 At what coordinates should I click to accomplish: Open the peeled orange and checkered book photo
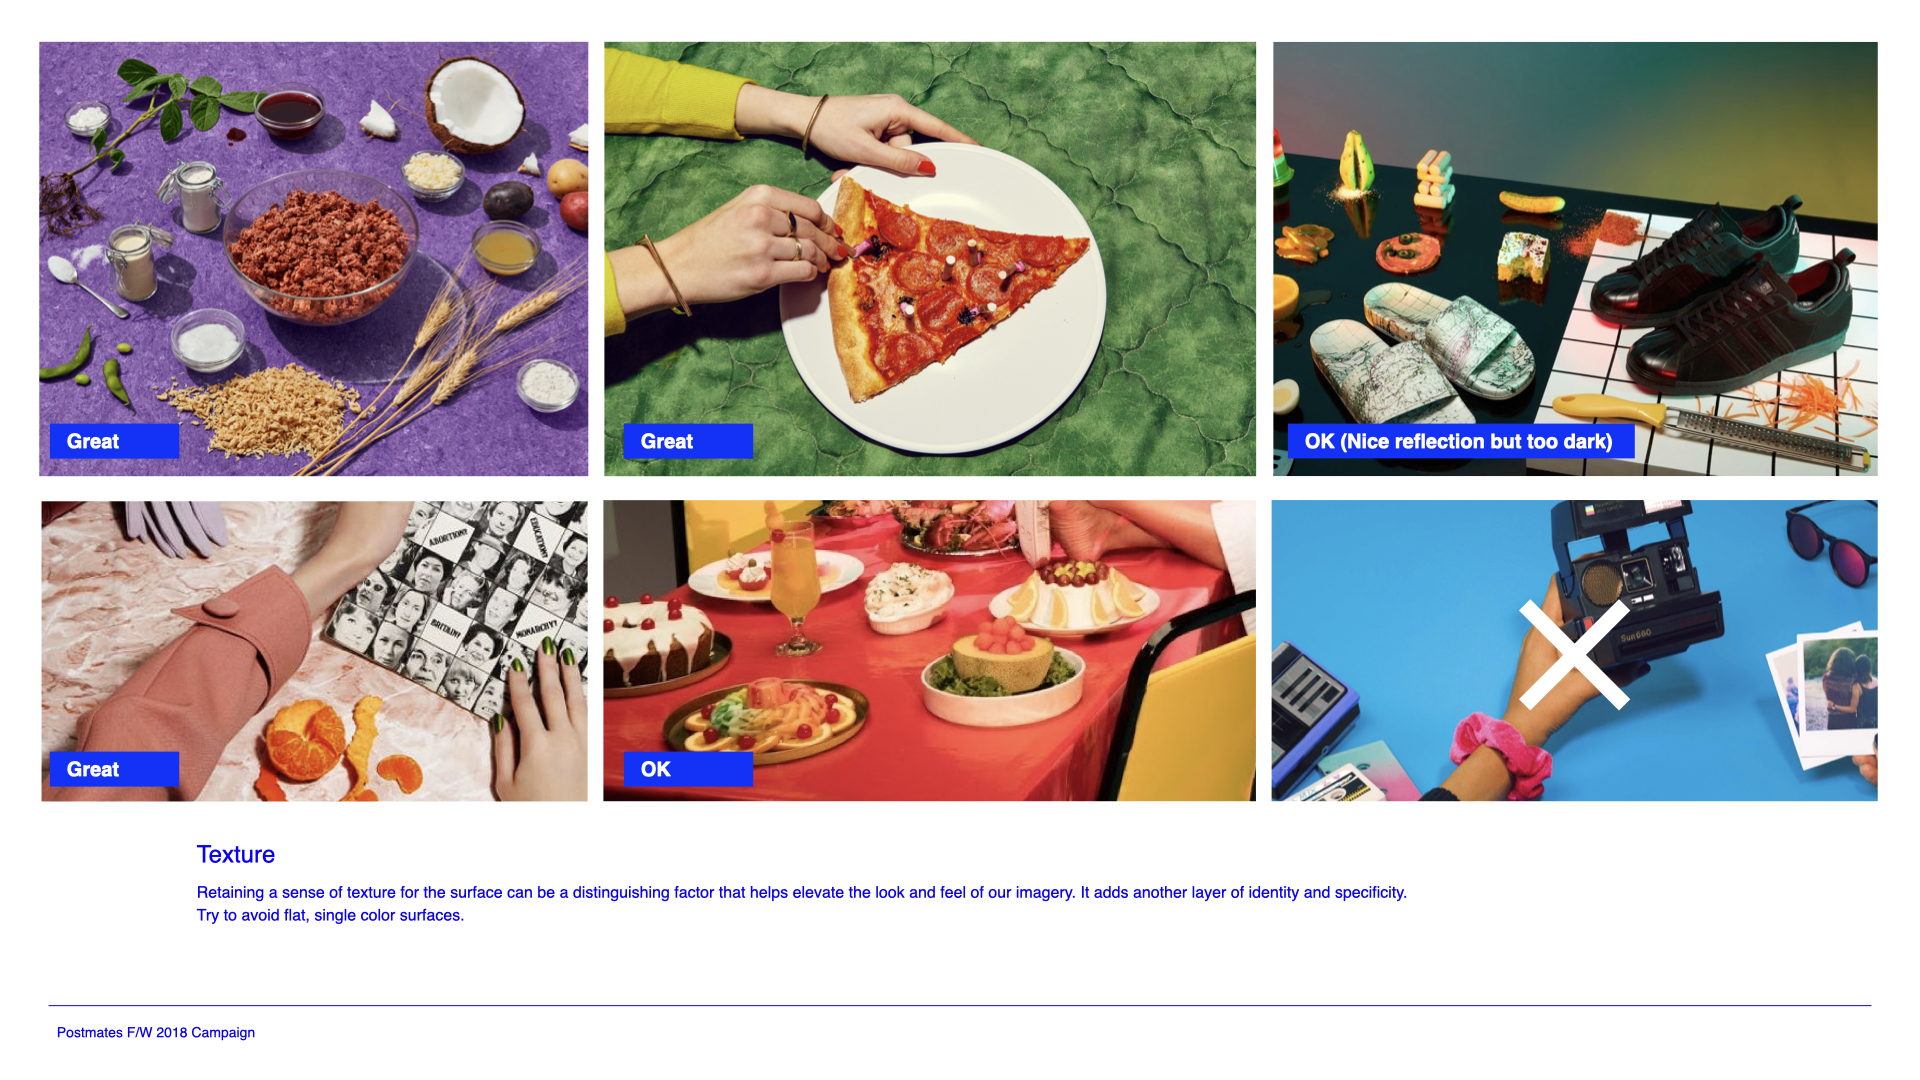pyautogui.click(x=314, y=651)
